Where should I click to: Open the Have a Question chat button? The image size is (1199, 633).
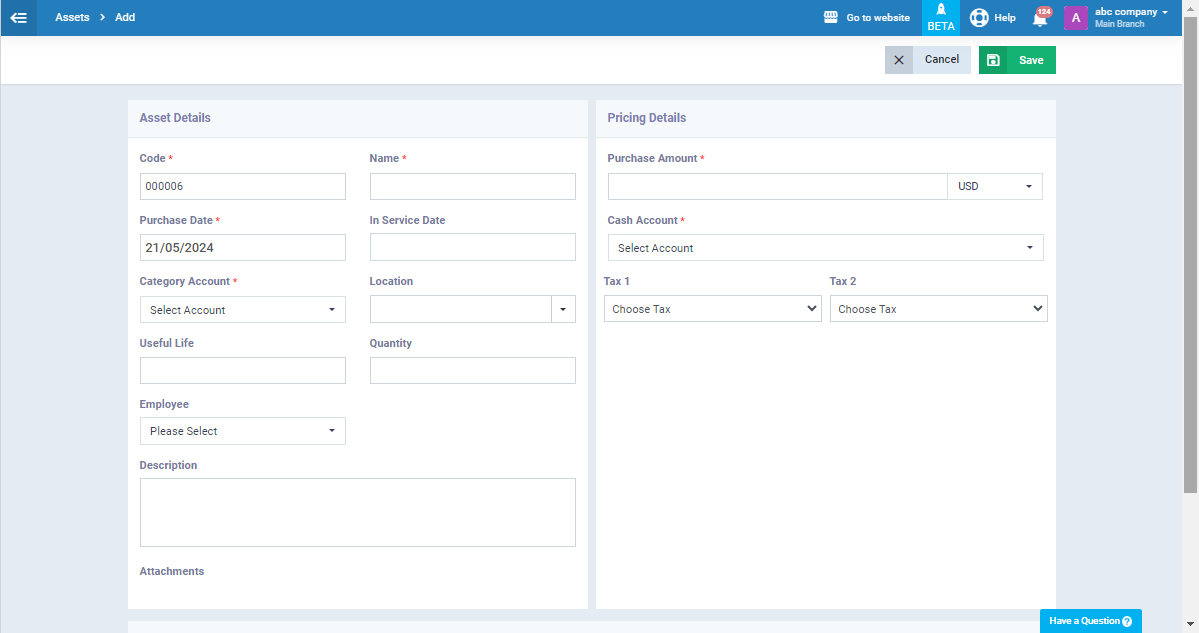tap(1090, 621)
